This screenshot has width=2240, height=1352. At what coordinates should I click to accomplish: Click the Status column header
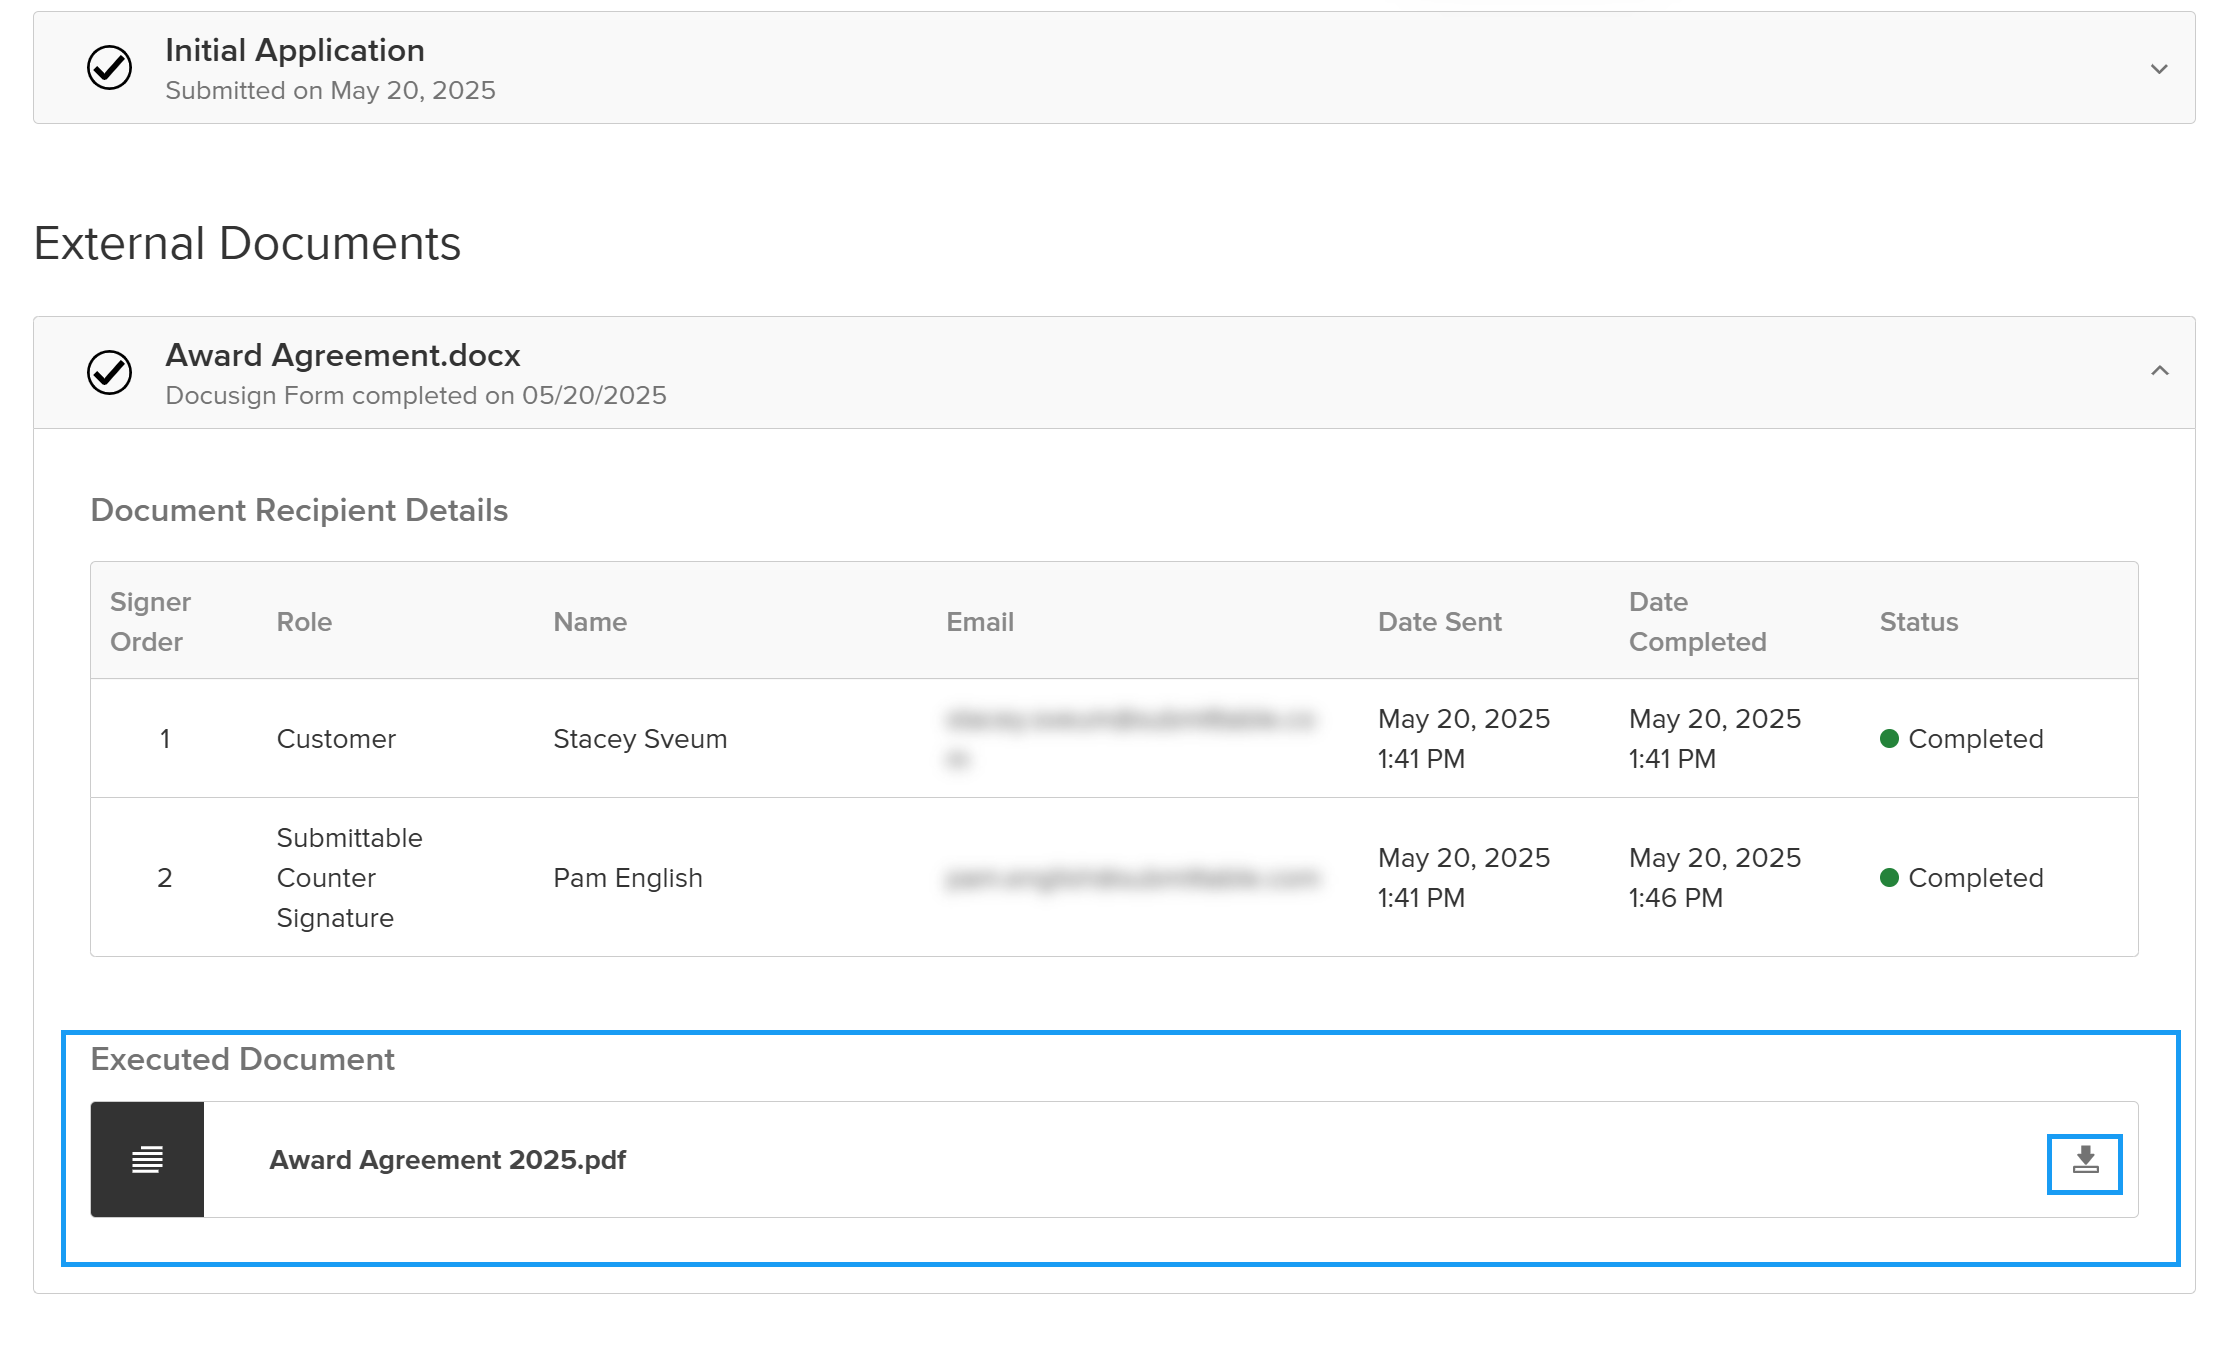1918,622
